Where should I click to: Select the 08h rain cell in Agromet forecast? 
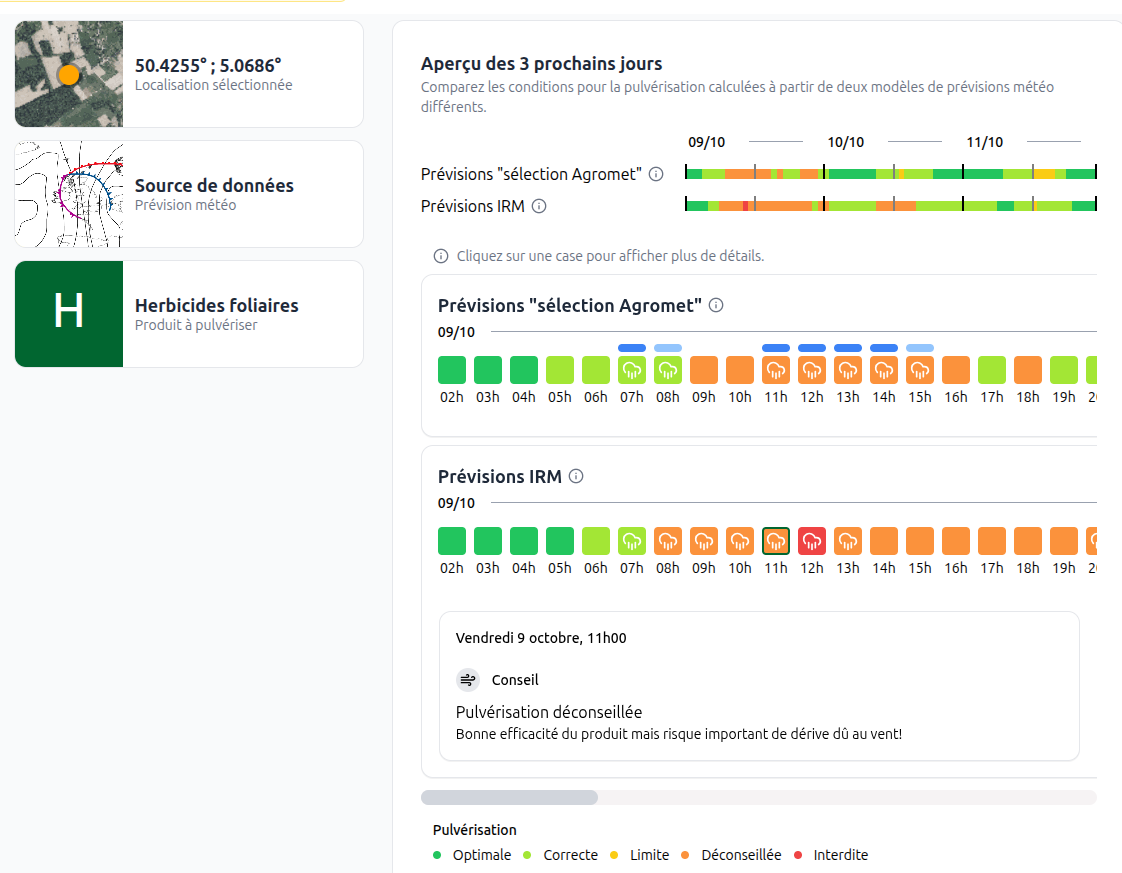click(x=668, y=370)
